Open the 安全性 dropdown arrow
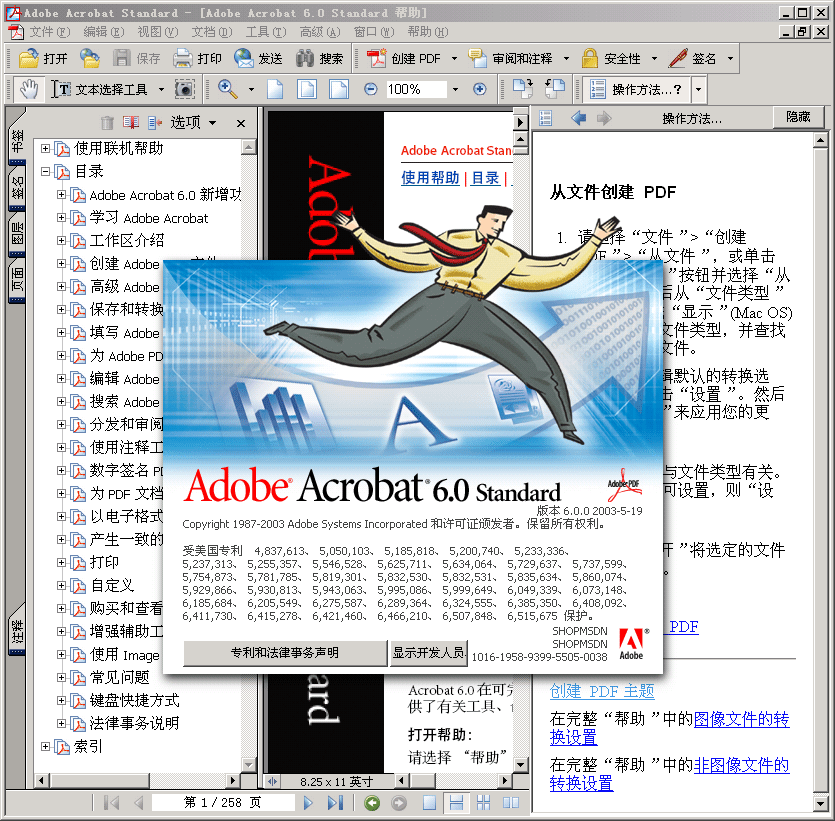The width and height of the screenshot is (835, 821). (654, 59)
